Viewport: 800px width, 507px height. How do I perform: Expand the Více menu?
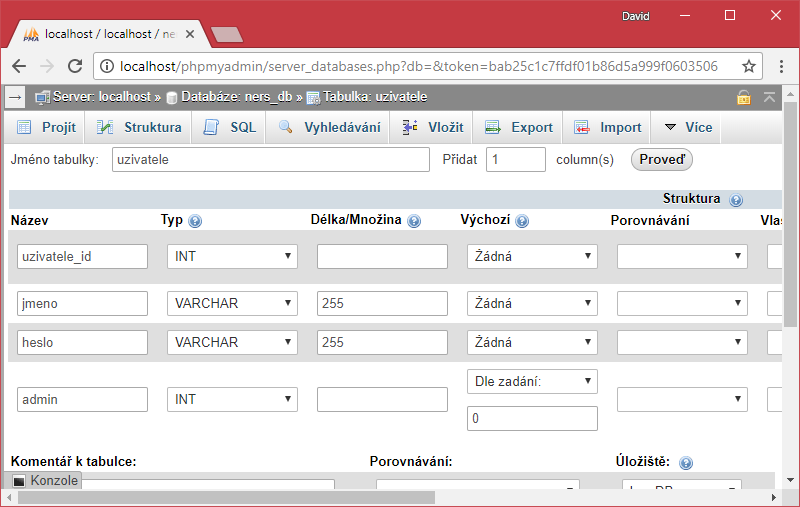click(x=688, y=128)
